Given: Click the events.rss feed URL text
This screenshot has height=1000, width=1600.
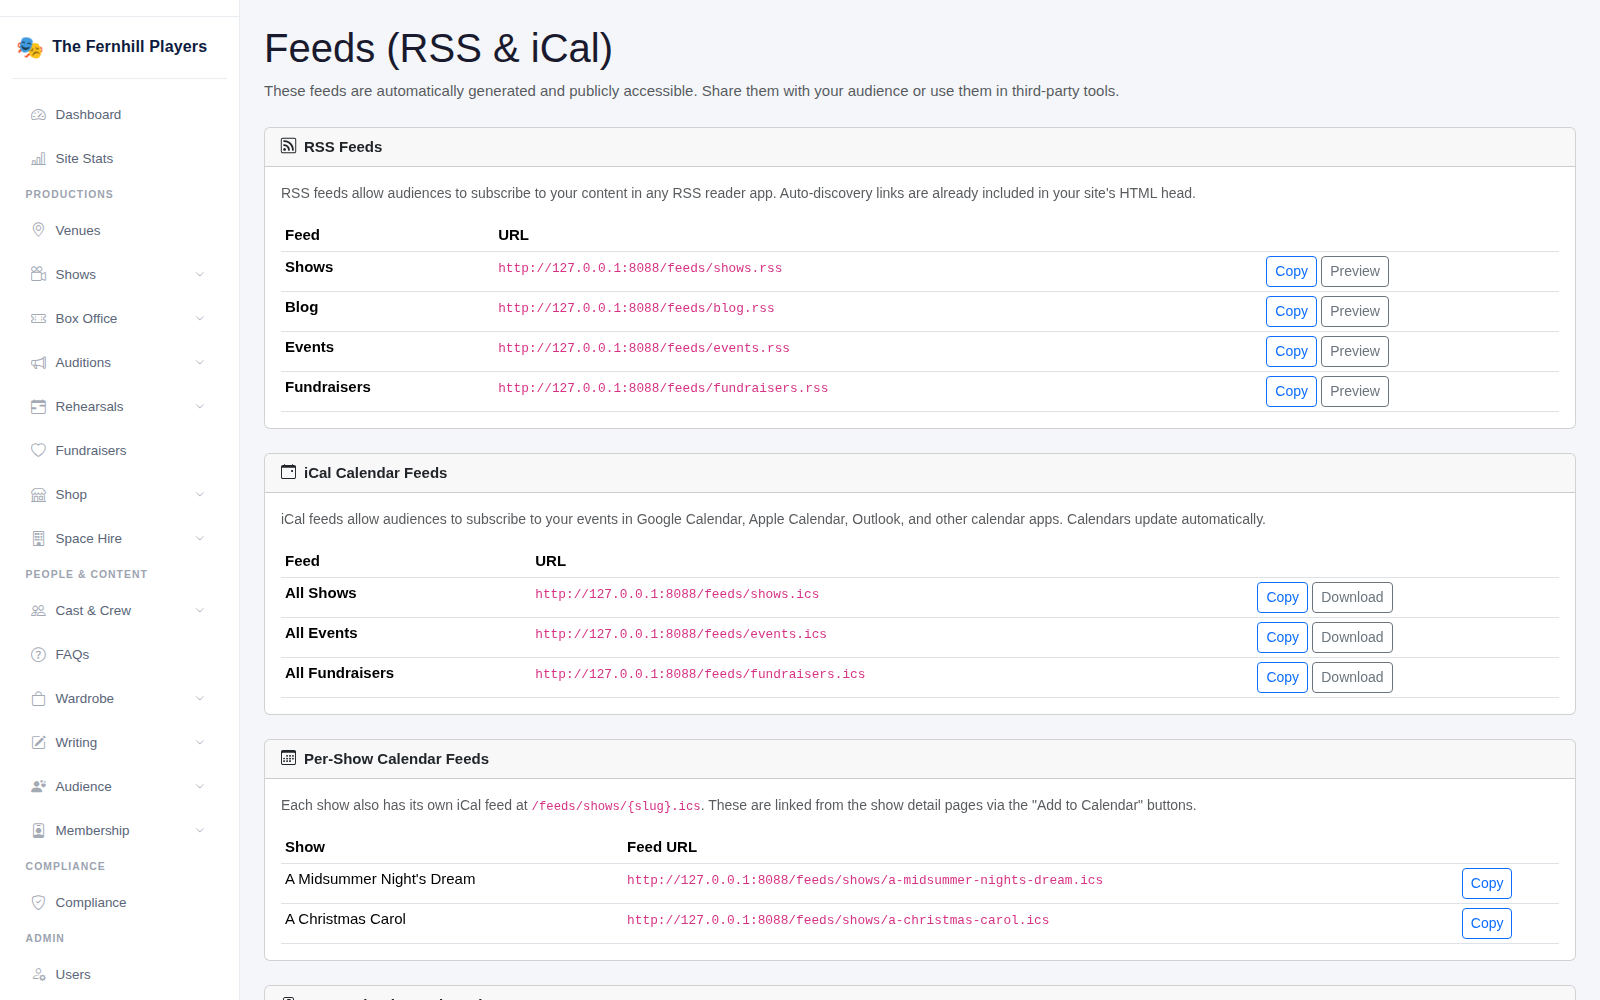Looking at the screenshot, I should [644, 348].
